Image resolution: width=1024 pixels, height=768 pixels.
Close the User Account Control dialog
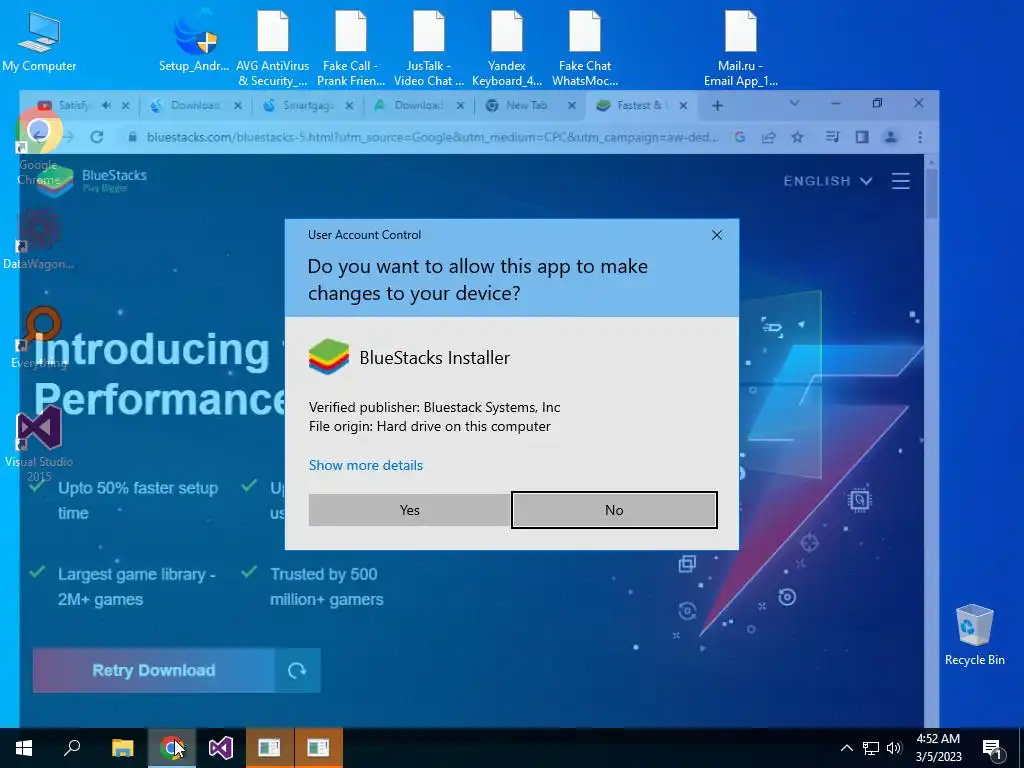point(716,235)
